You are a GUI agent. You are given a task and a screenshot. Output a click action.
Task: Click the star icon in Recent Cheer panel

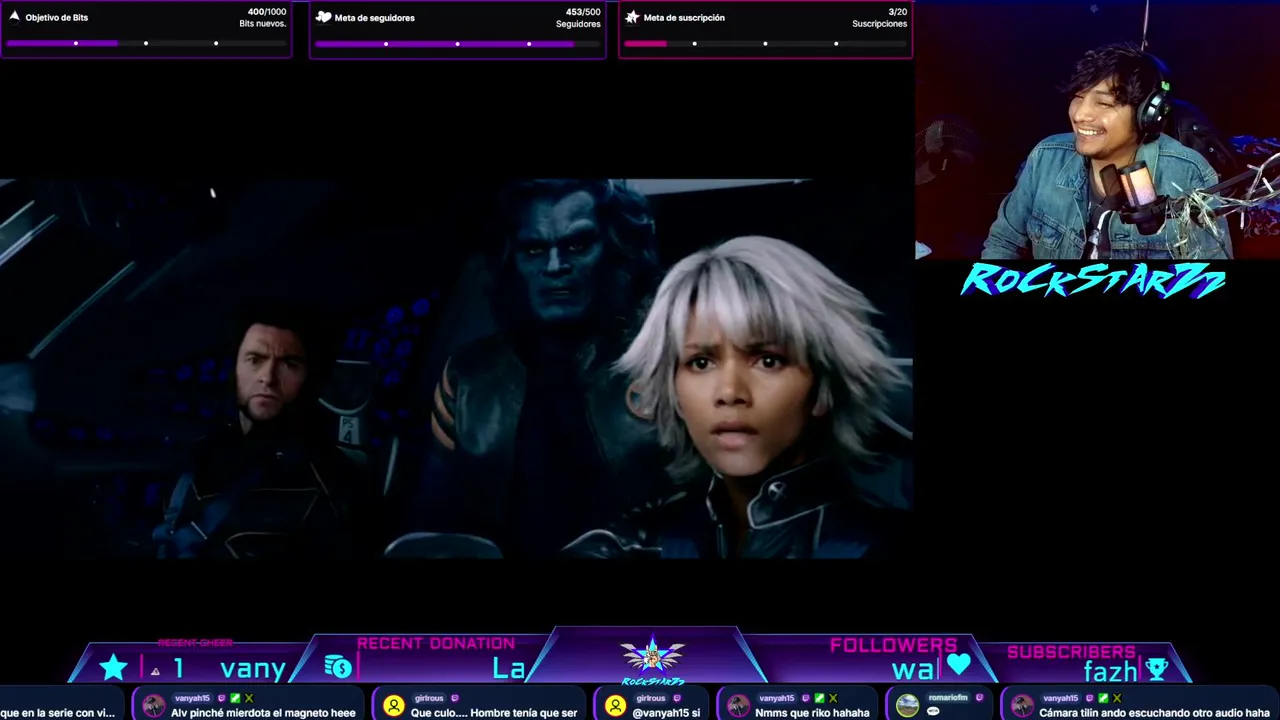pyautogui.click(x=113, y=668)
